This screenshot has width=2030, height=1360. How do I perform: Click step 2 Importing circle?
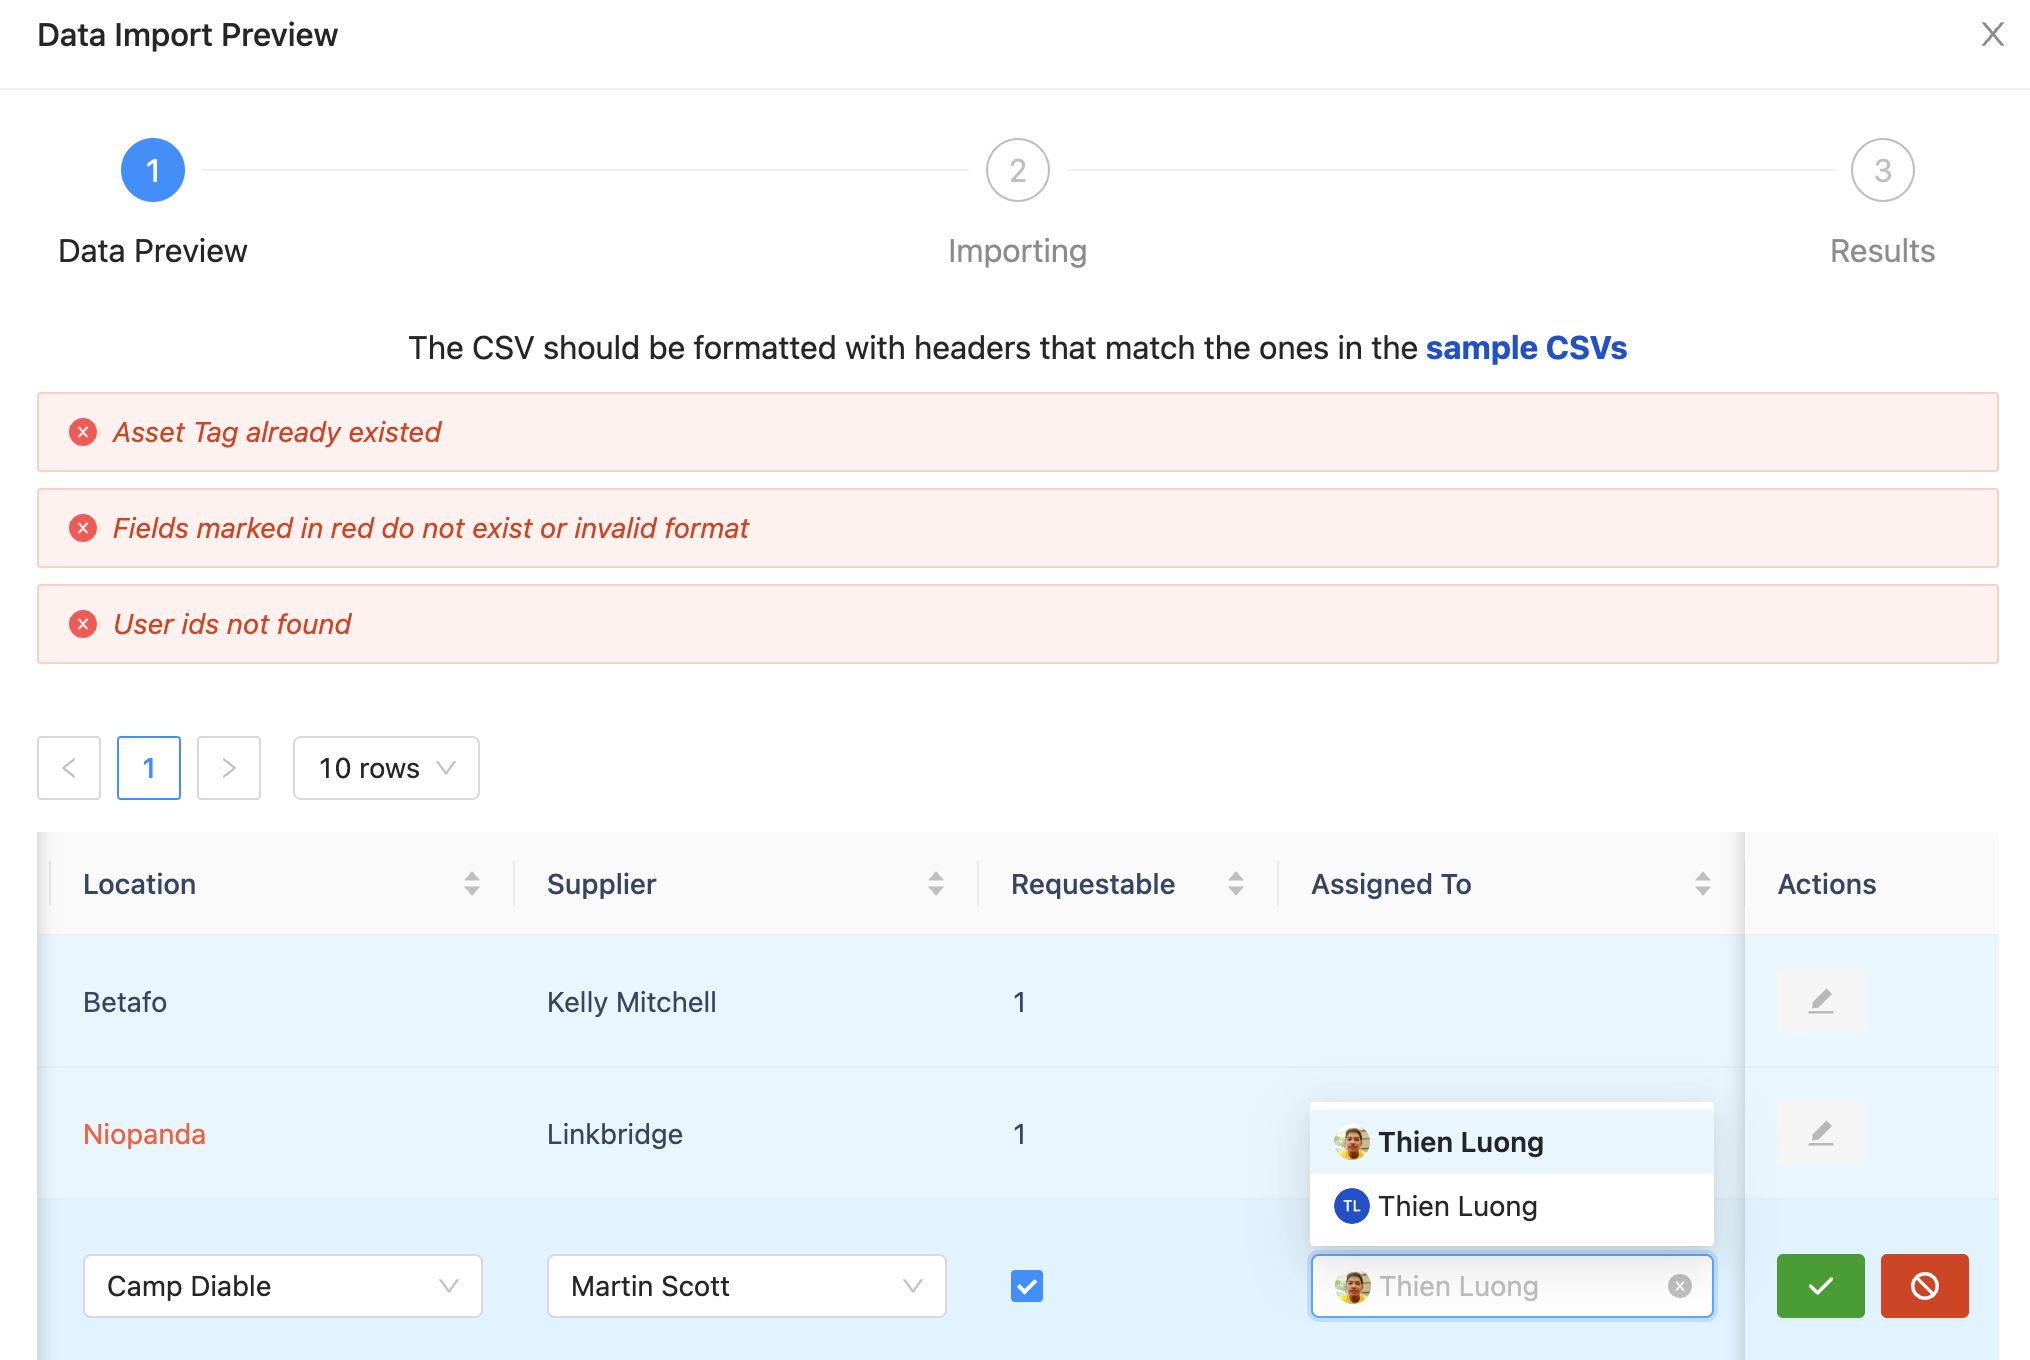click(1017, 170)
